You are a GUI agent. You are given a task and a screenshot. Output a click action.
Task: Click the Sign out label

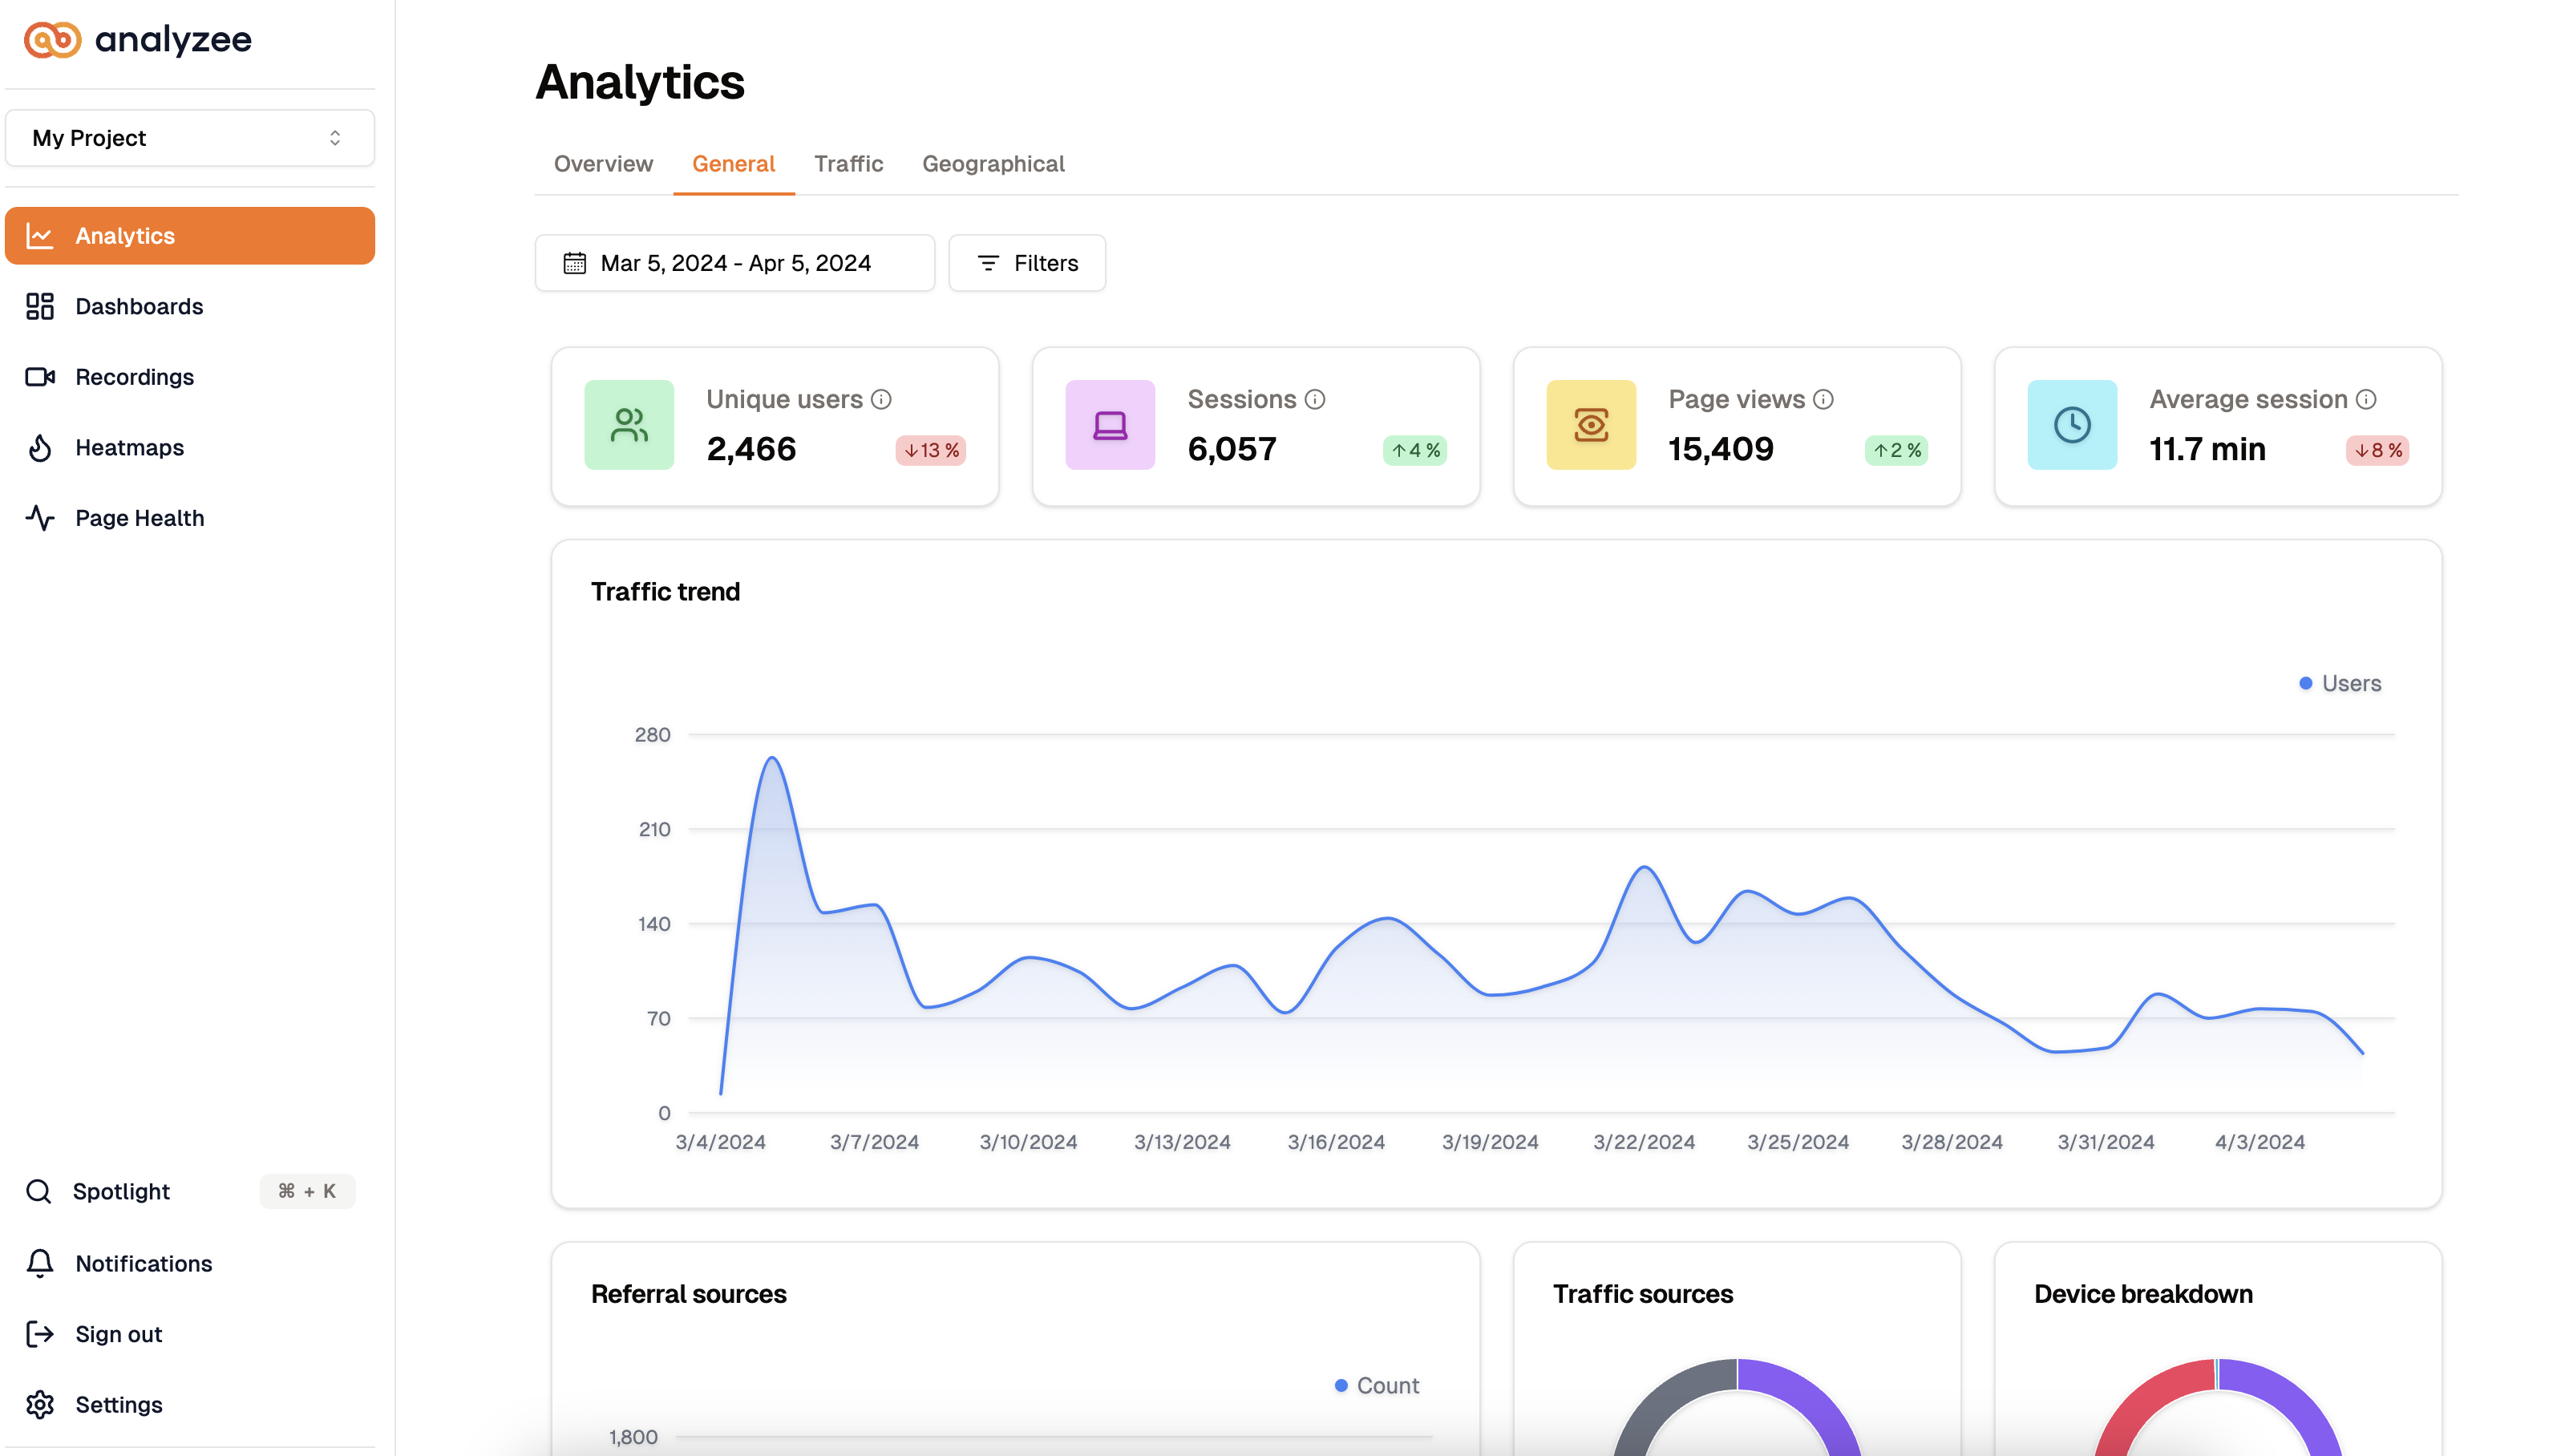(119, 1334)
